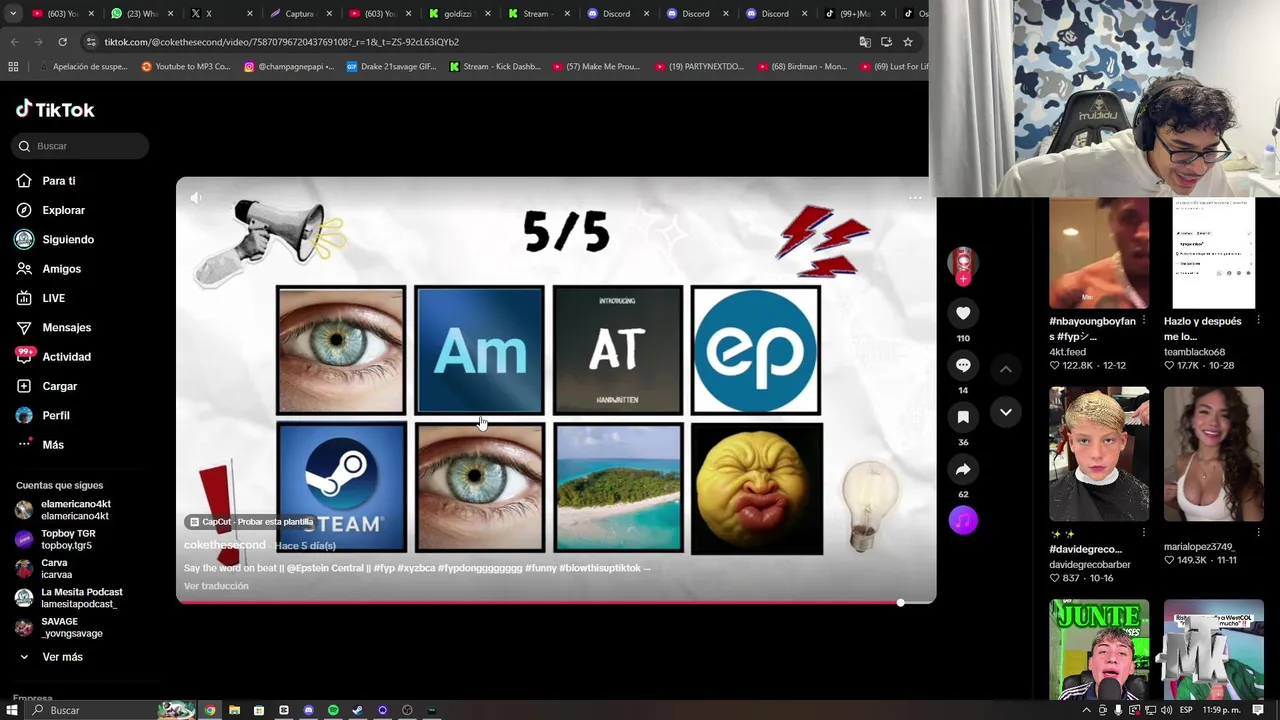The height and width of the screenshot is (720, 1280).
Task: Seek video via red progress bar
Action: [x=556, y=603]
